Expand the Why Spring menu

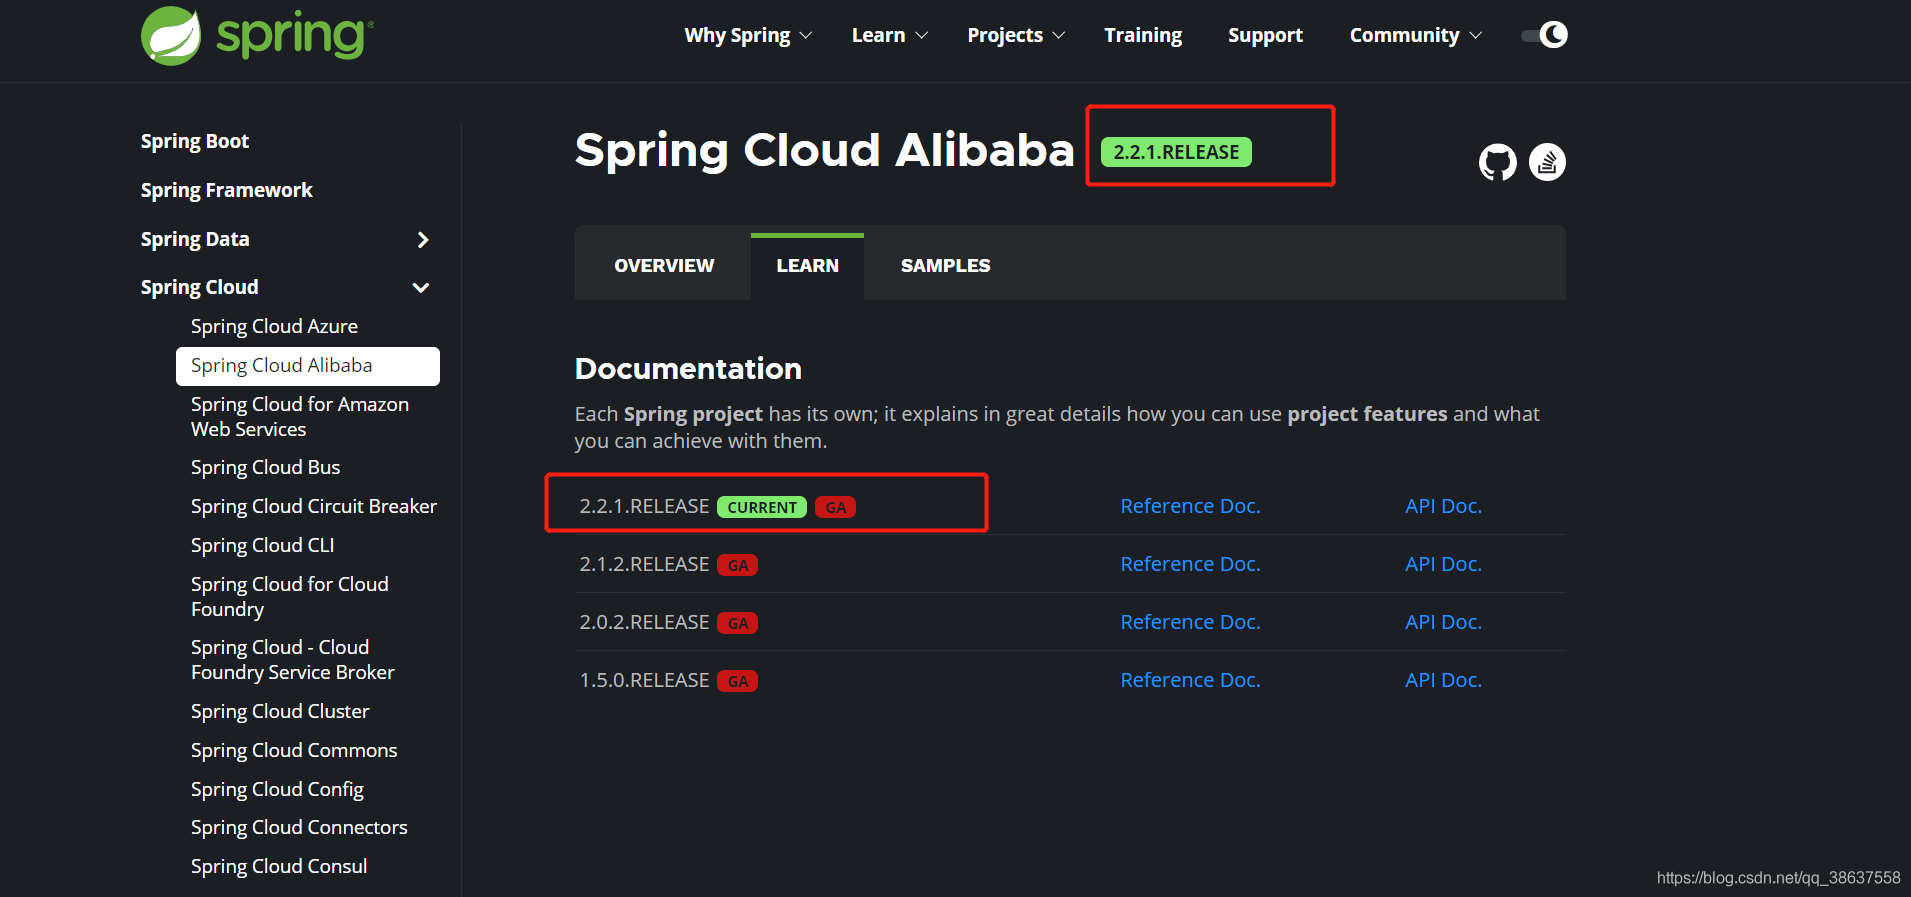tap(748, 35)
